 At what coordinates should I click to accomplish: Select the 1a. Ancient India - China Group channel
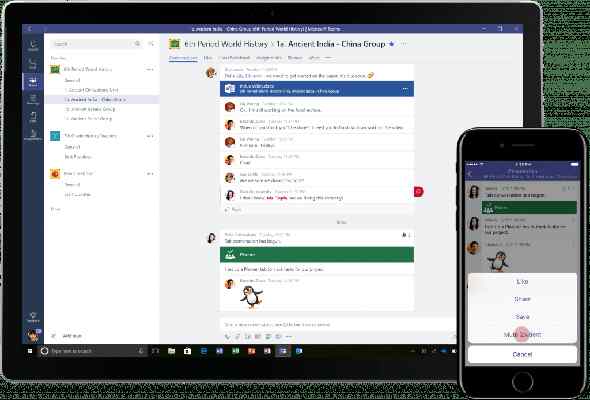coord(102,99)
